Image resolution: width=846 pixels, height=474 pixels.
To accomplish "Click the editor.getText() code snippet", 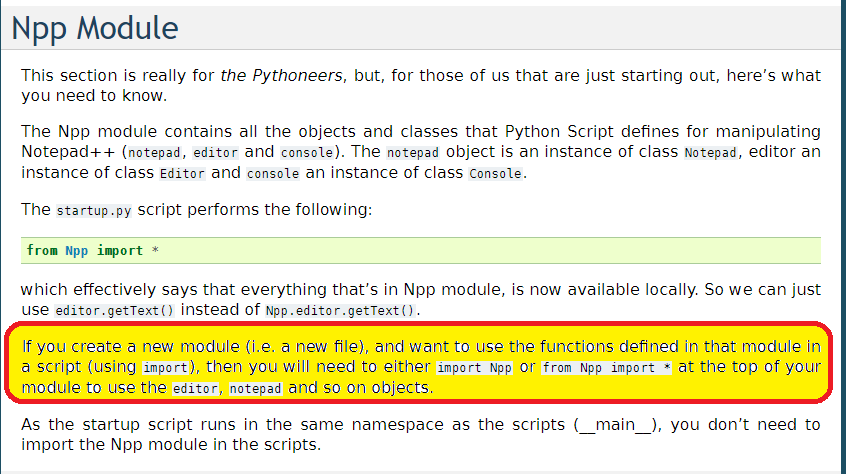I will tap(114, 311).
